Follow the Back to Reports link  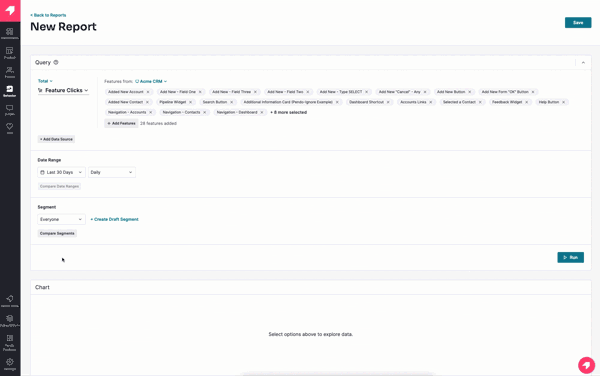coord(48,15)
